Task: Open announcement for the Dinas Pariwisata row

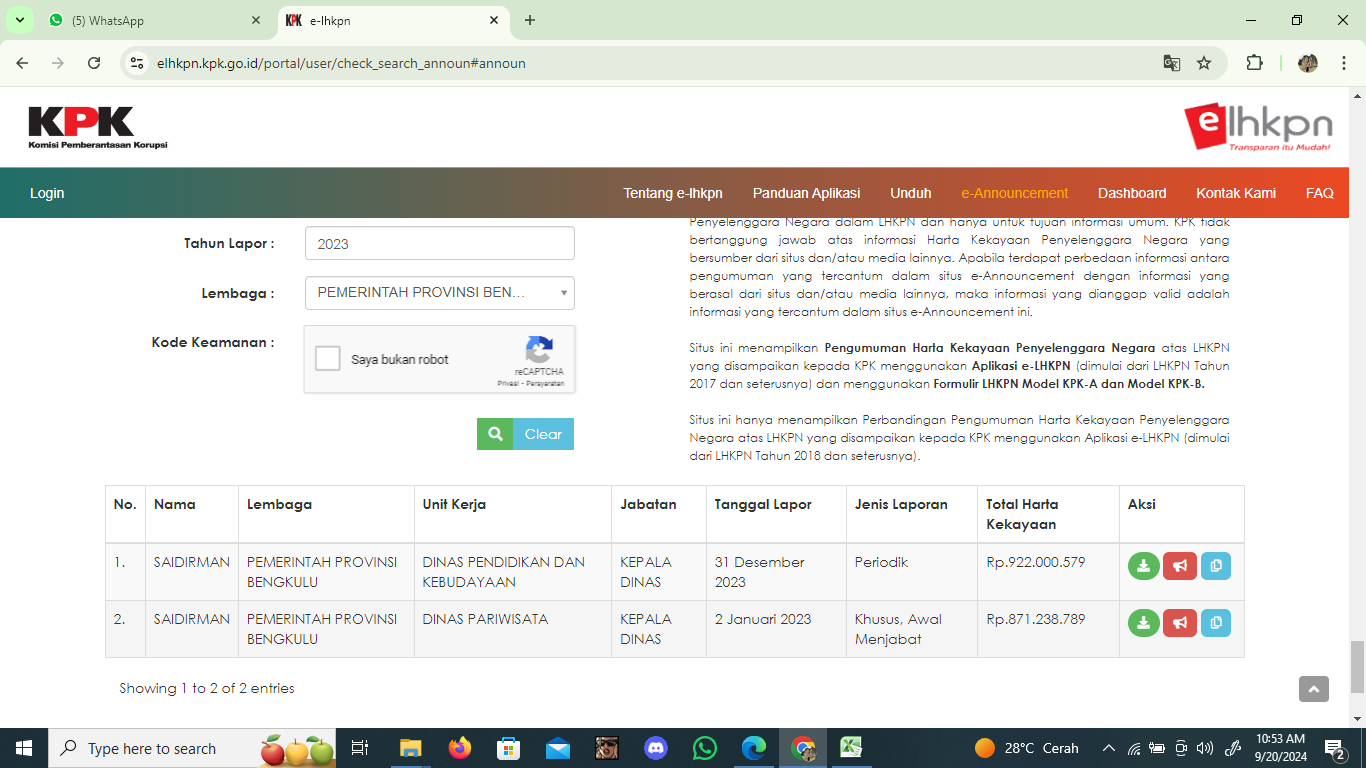Action: coord(1179,623)
